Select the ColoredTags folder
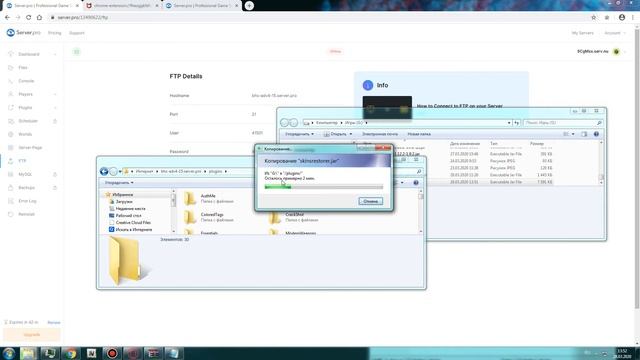This screenshot has height=360, width=640. click(x=209, y=217)
